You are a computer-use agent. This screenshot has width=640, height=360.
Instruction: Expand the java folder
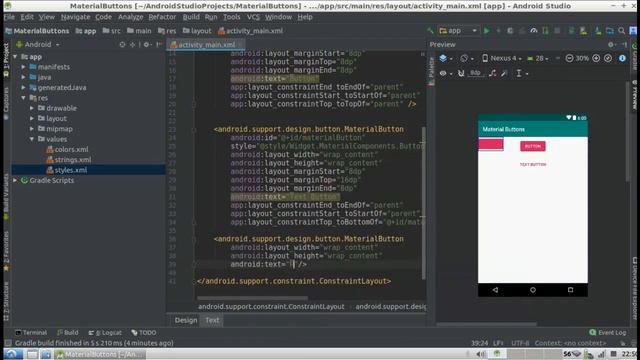tap(23, 77)
